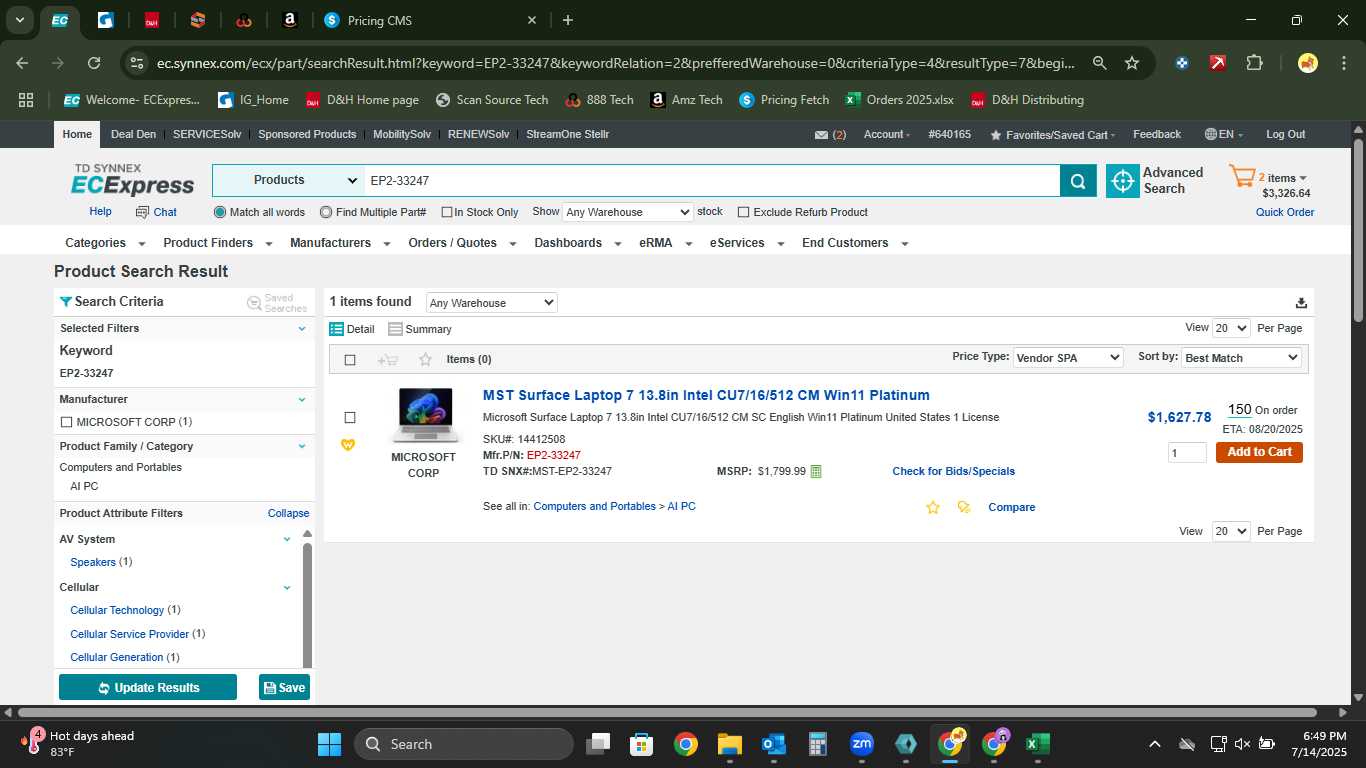Open the mail messages icon
This screenshot has height=768, width=1366.
pos(821,135)
